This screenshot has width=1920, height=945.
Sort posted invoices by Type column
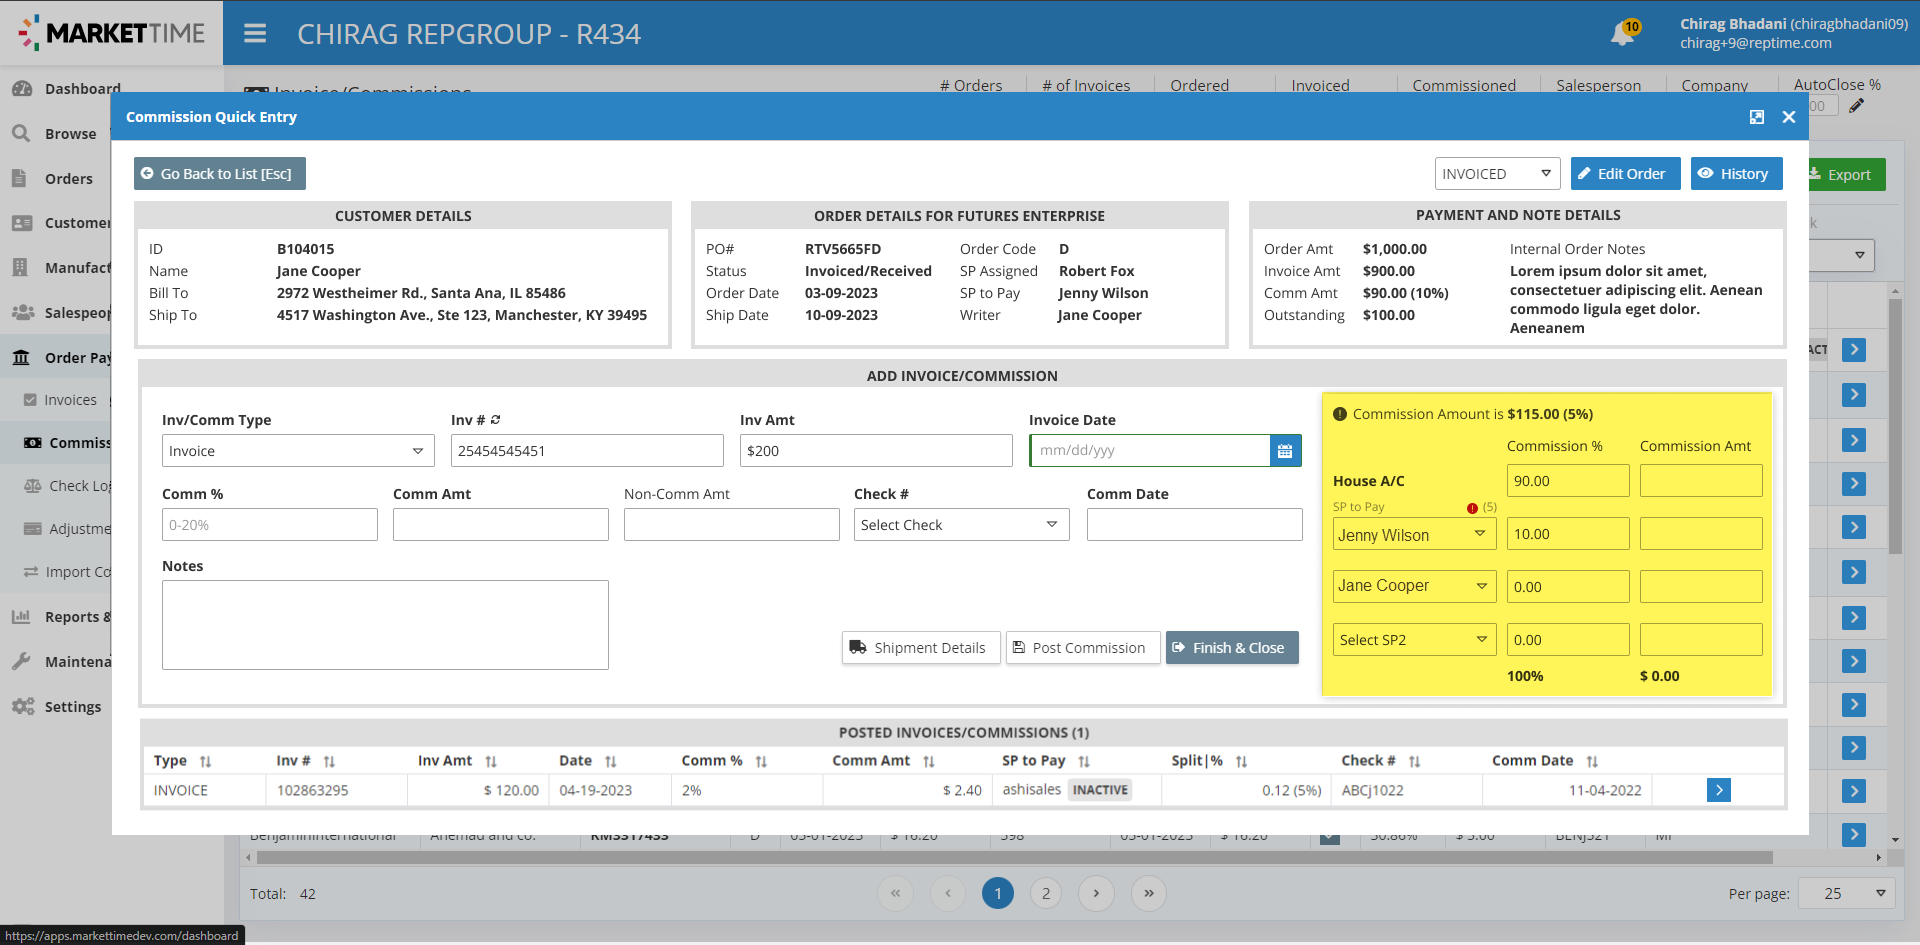[205, 761]
